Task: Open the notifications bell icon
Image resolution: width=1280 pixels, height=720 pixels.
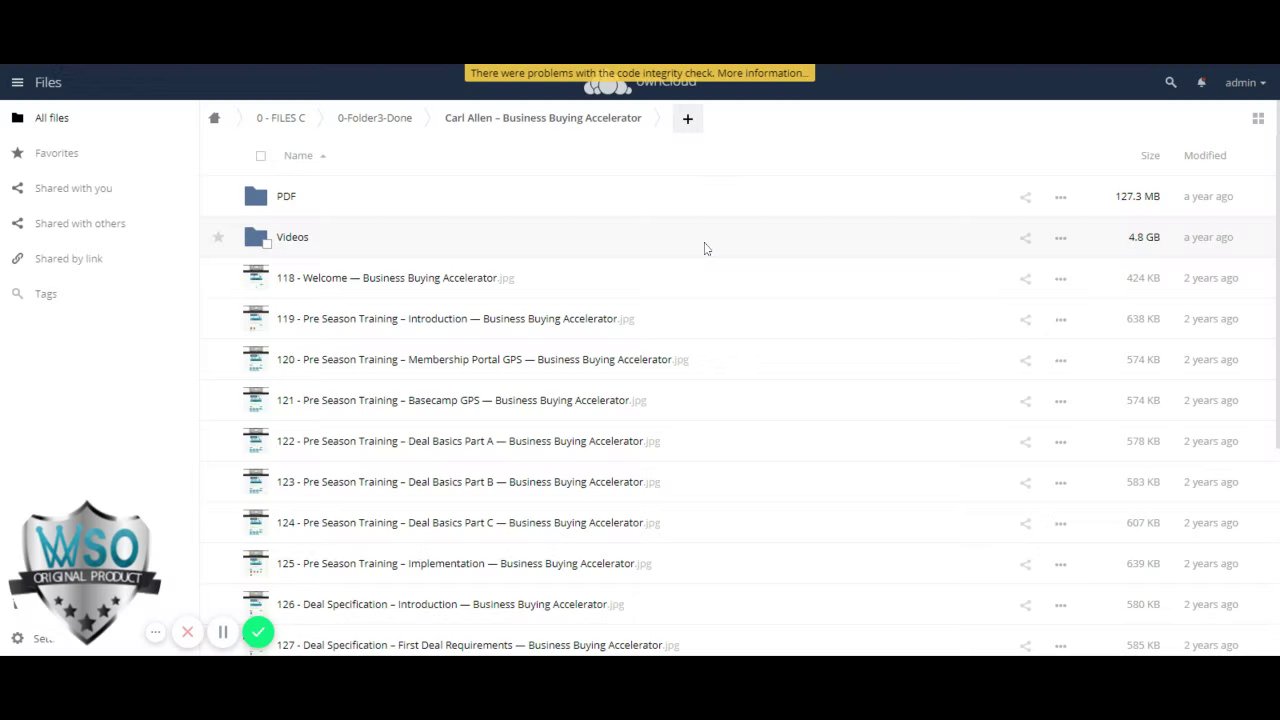Action: pyautogui.click(x=1201, y=83)
